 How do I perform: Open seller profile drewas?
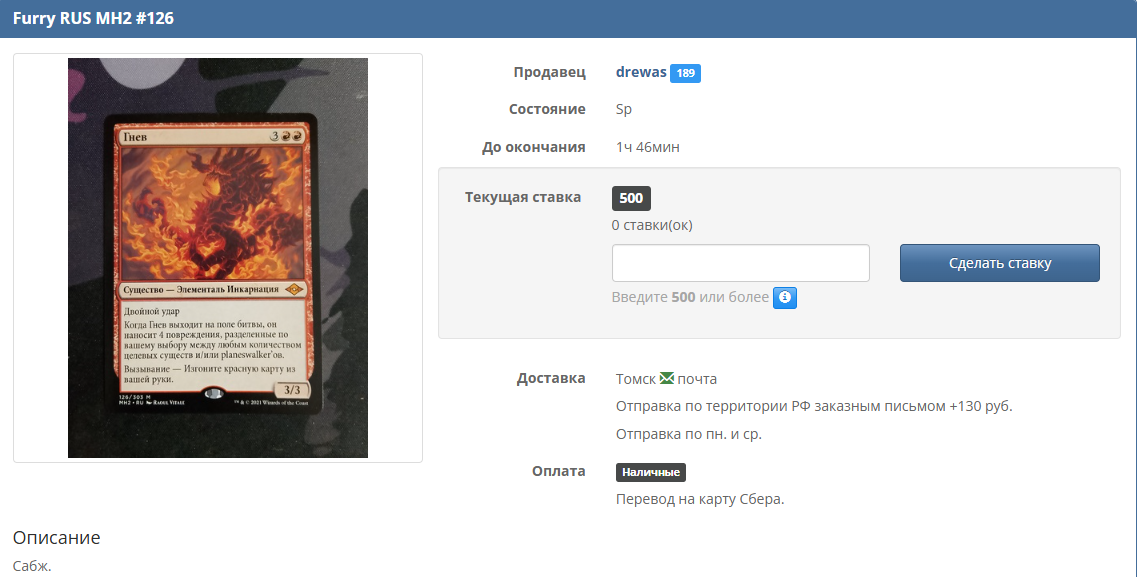641,72
